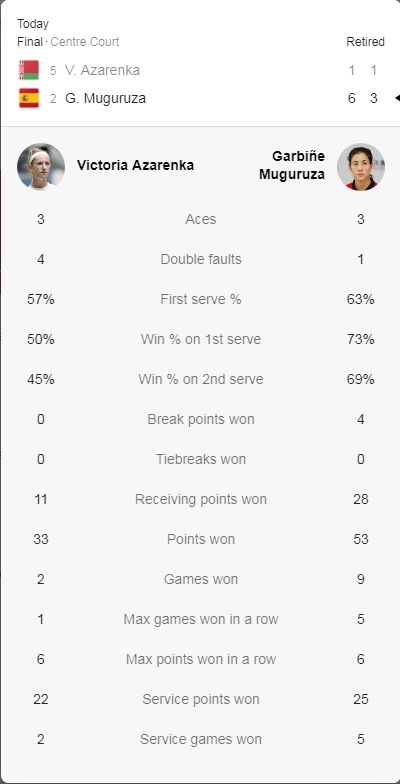Select the First serve % row

[x=200, y=299]
